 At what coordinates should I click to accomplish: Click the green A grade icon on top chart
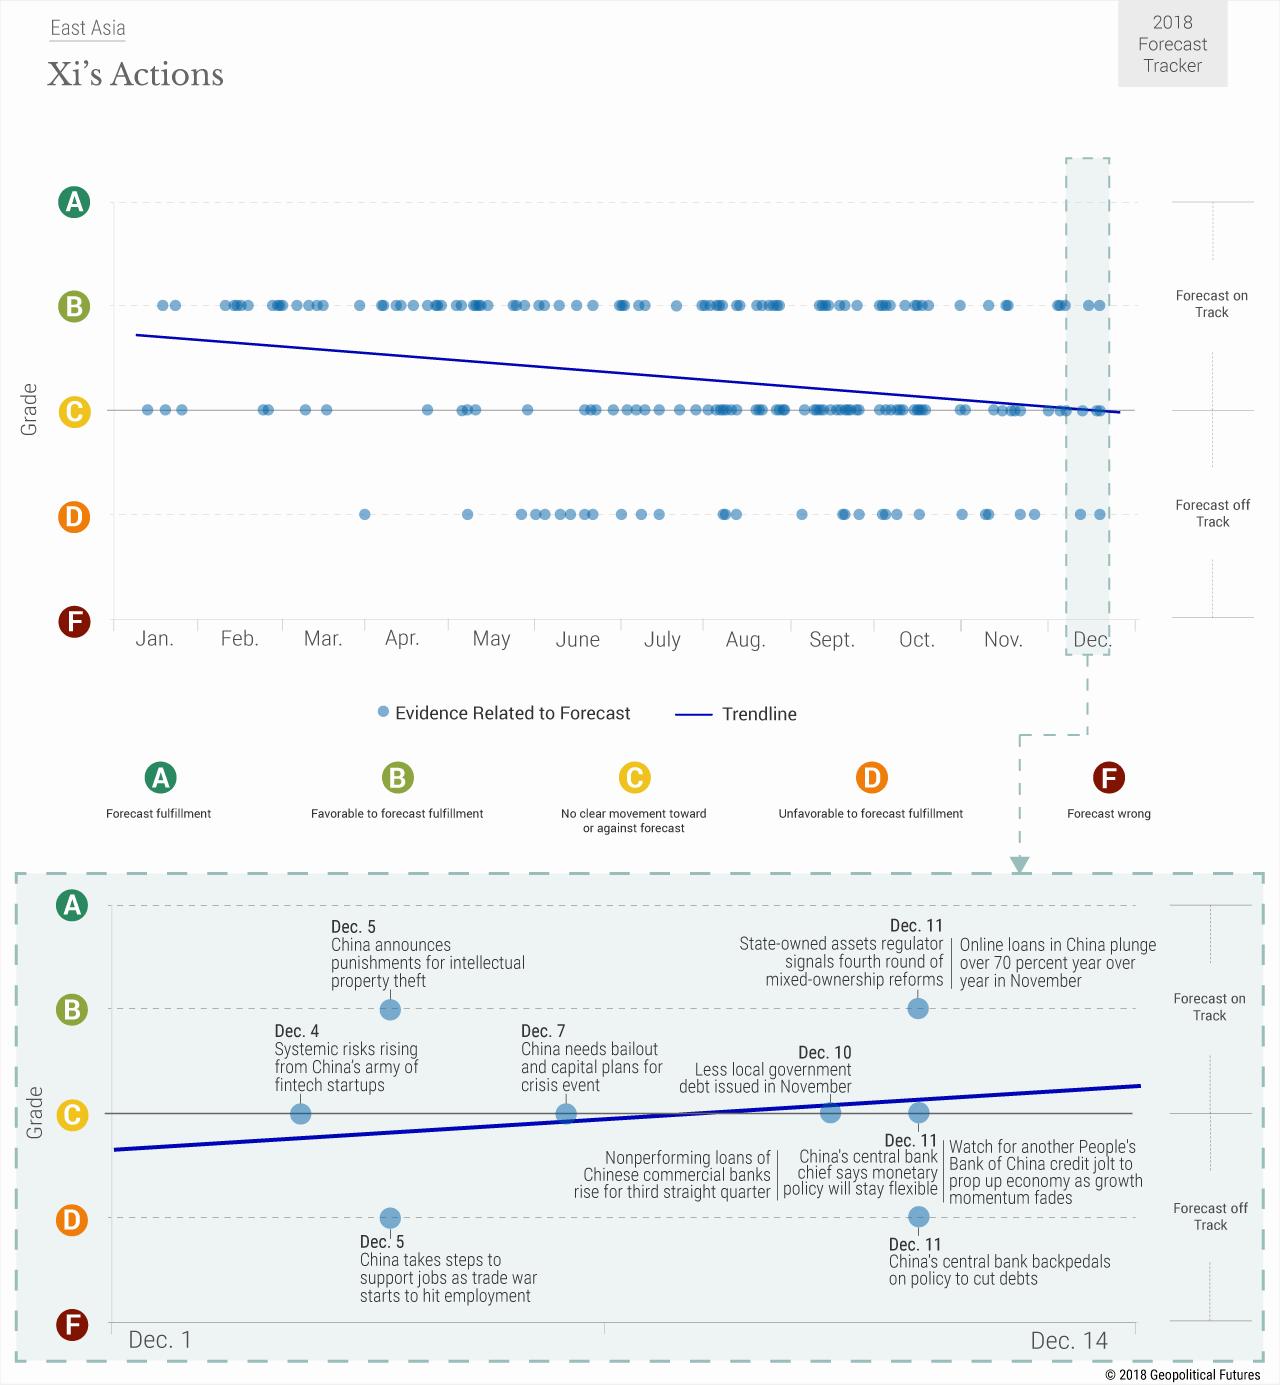coord(74,202)
